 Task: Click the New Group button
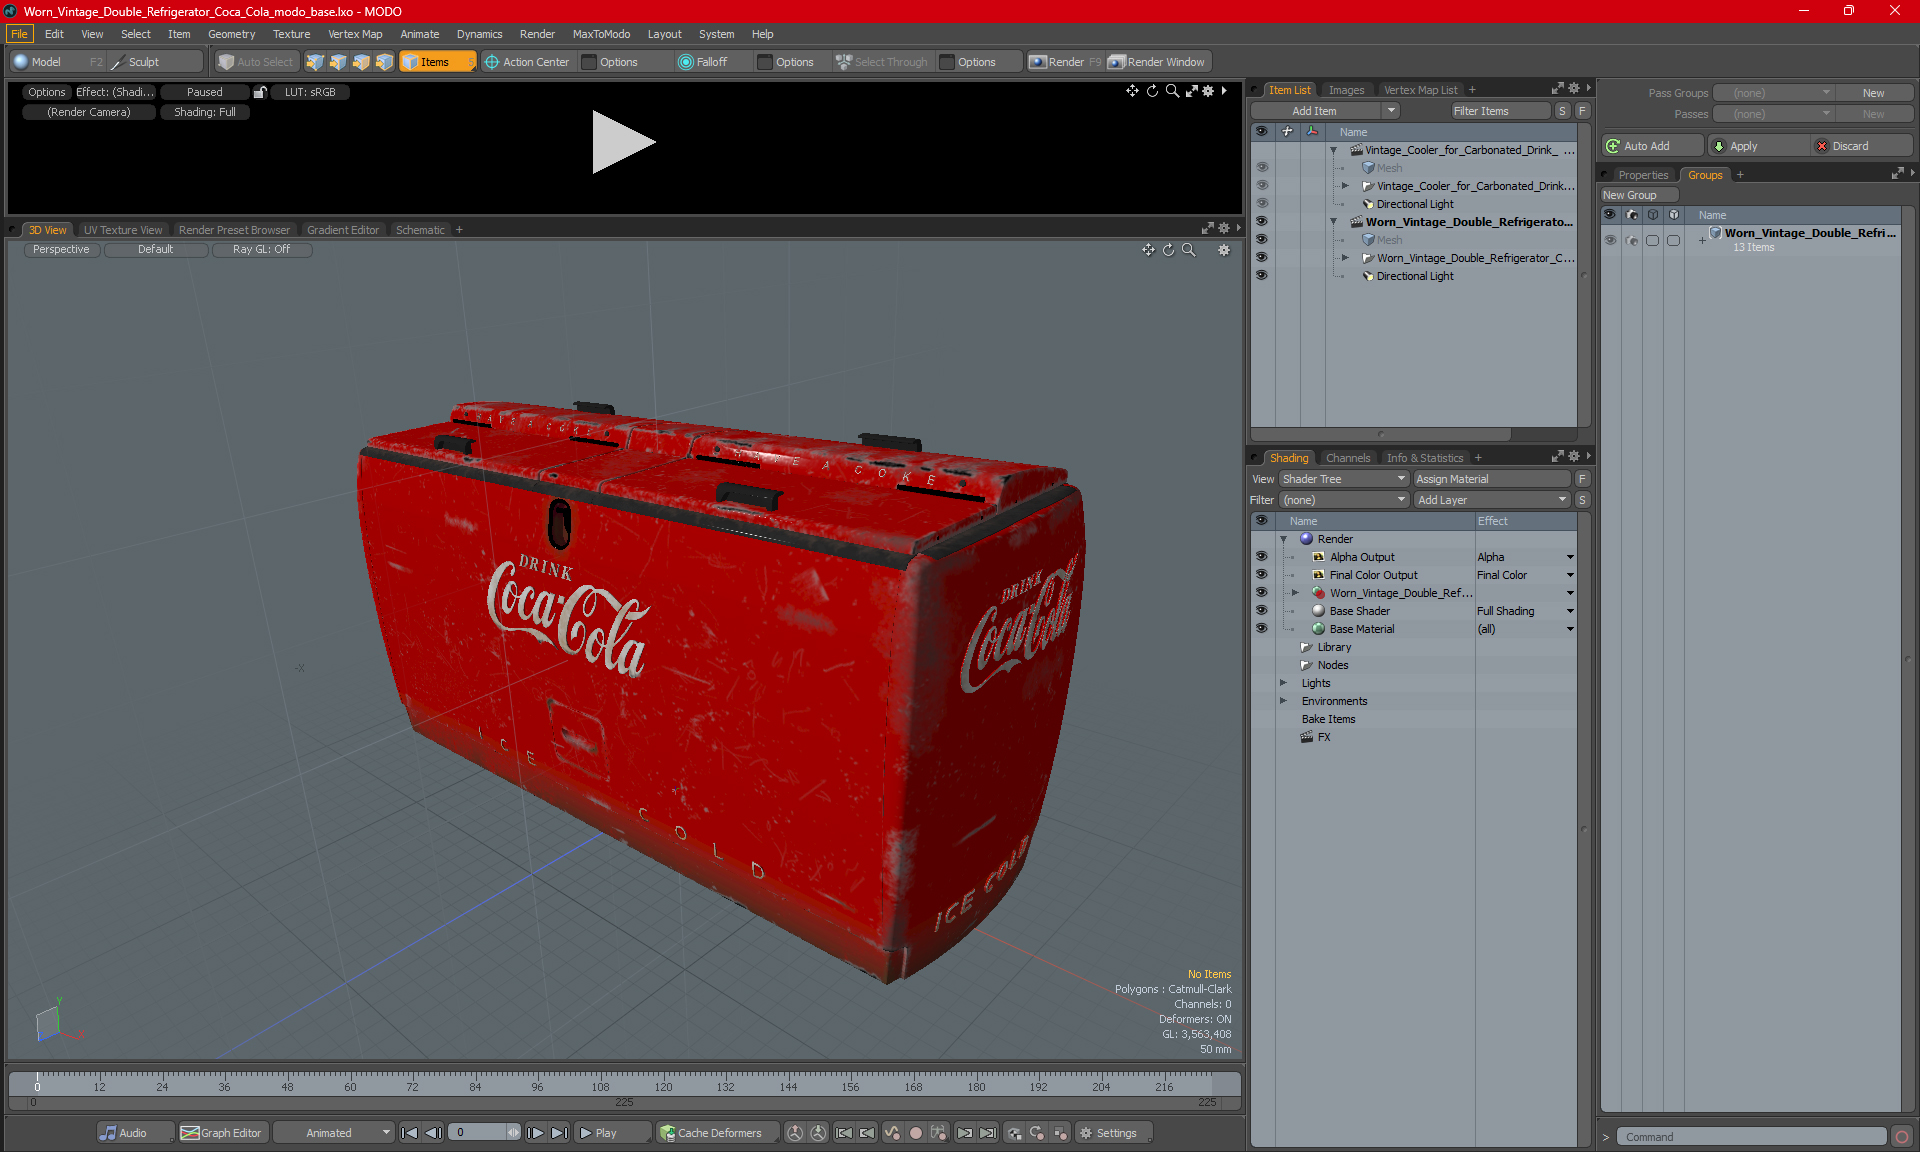1637,195
